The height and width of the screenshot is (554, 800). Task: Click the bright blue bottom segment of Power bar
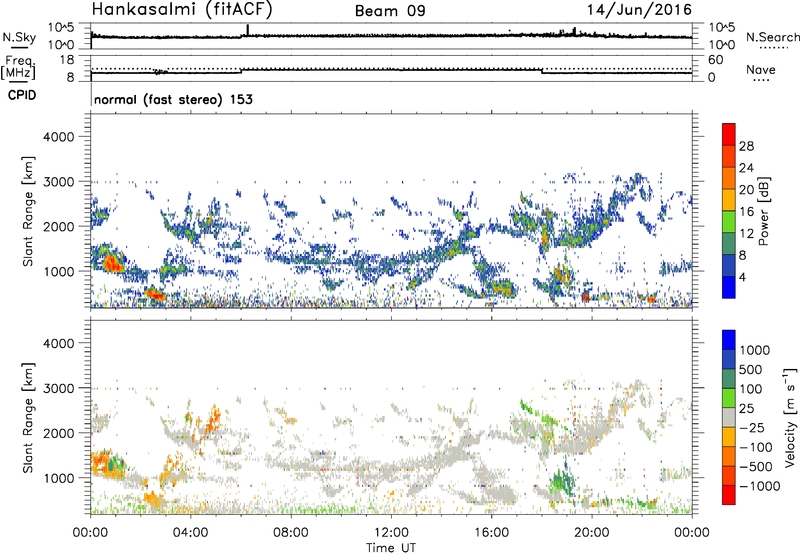pyautogui.click(x=729, y=287)
